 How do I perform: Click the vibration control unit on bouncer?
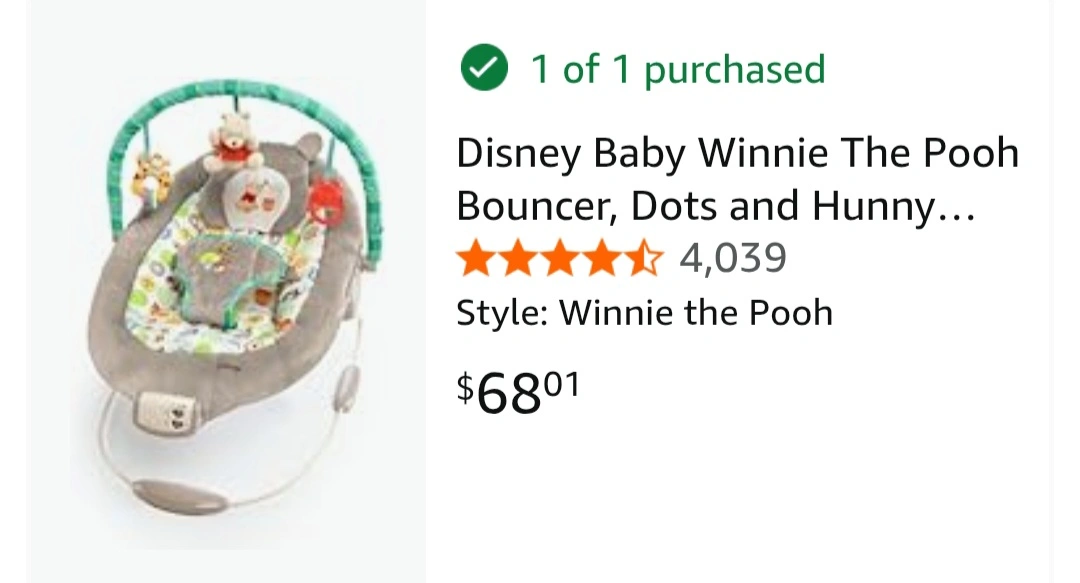point(170,408)
